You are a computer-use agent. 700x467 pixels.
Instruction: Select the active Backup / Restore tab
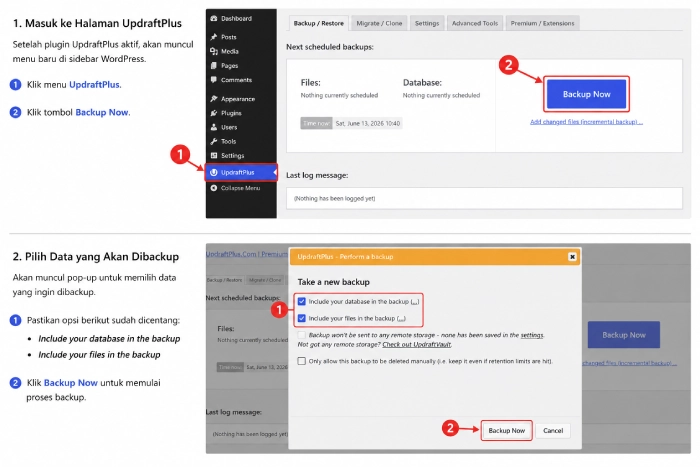319,23
